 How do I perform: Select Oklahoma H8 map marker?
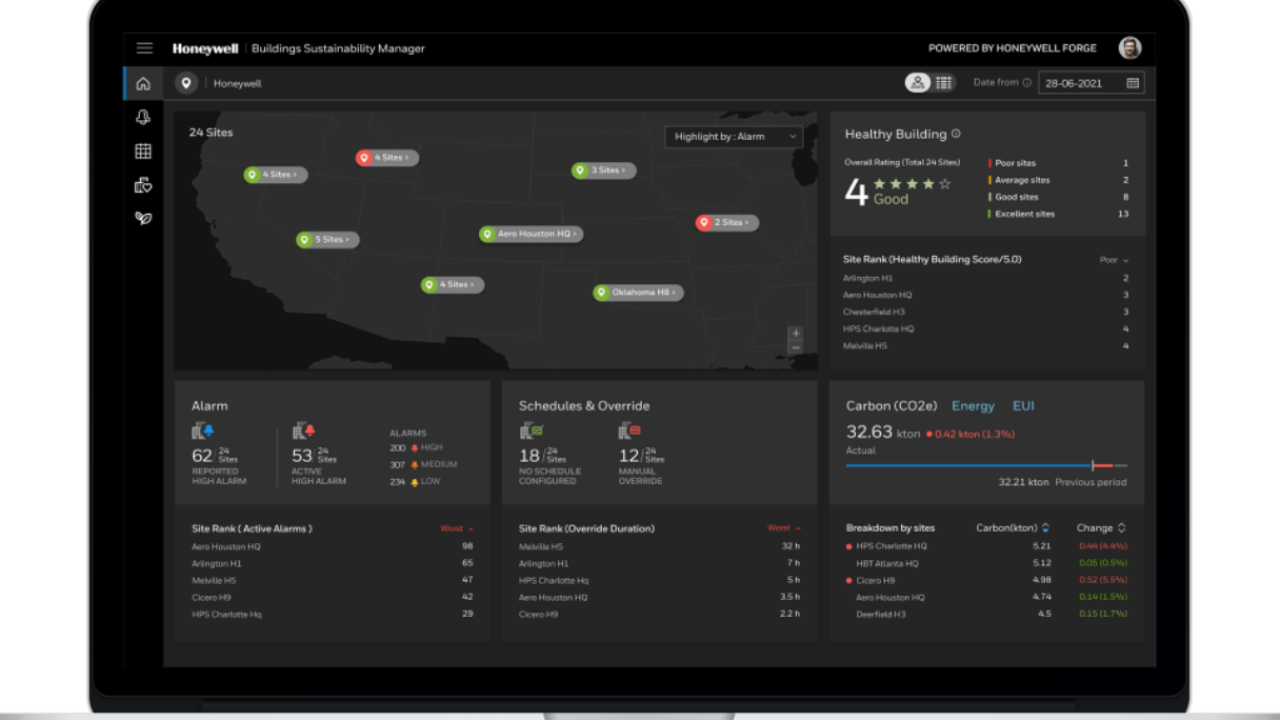pos(639,292)
